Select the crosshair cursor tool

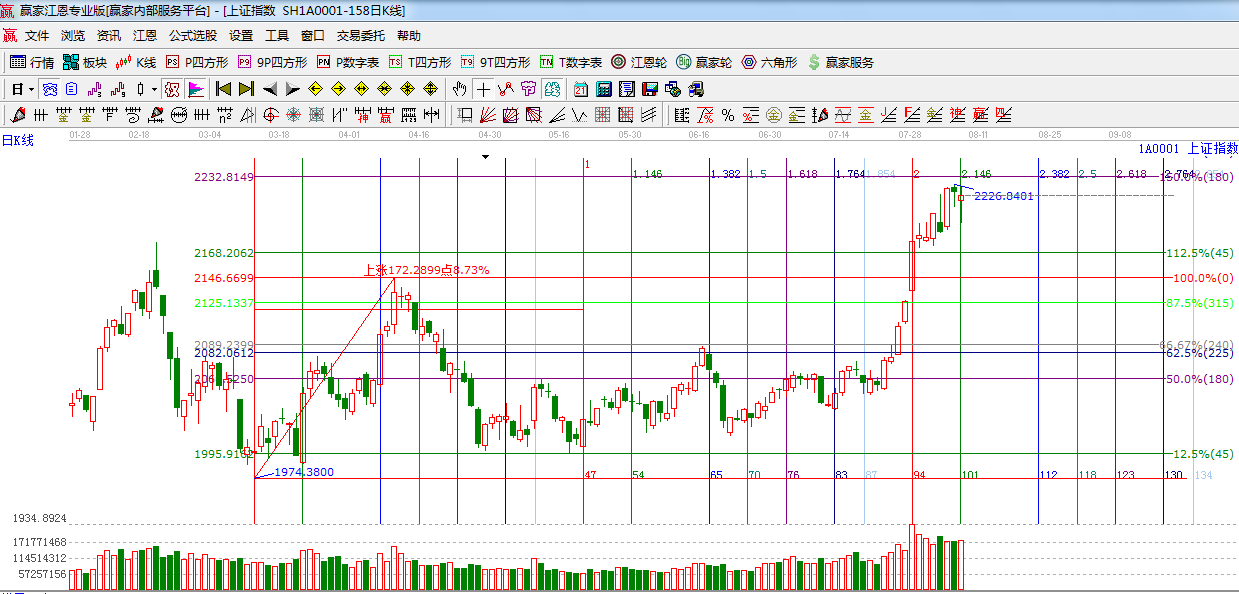click(483, 89)
